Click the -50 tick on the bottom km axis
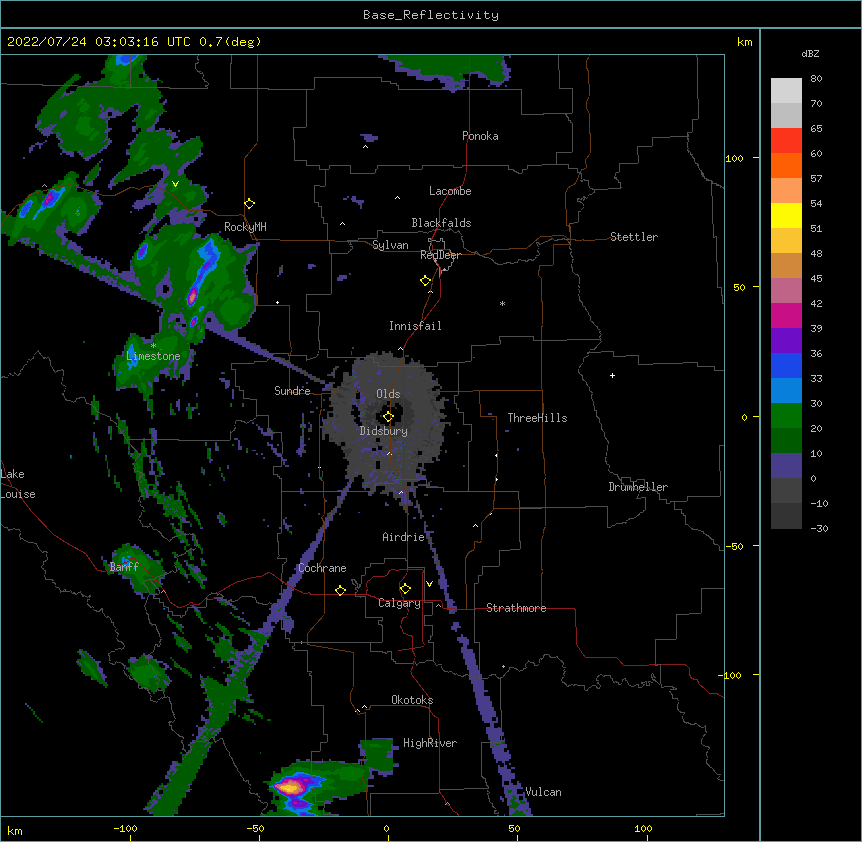Screen dimensions: 862x842 tap(255, 829)
